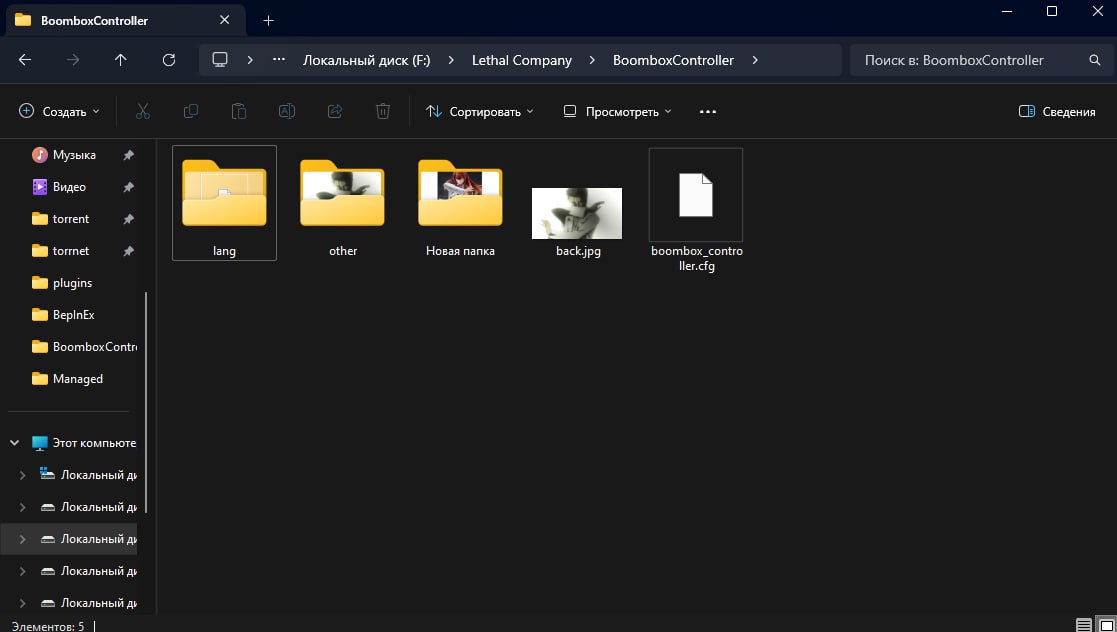The height and width of the screenshot is (632, 1117).
Task: Click the Delete icon on the toolbar
Action: [x=383, y=111]
